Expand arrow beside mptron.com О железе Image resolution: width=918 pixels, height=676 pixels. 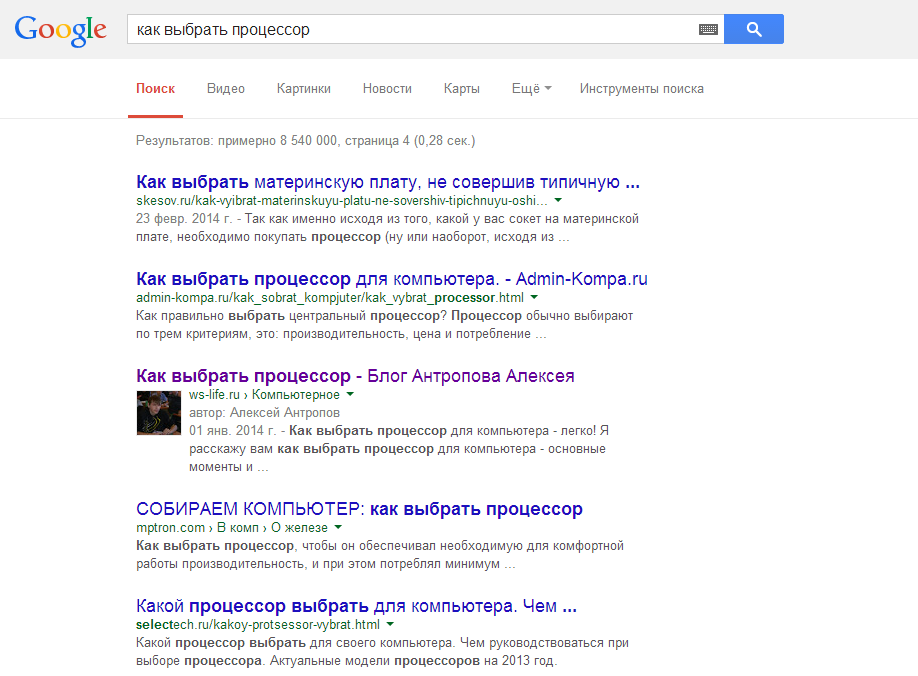338,527
